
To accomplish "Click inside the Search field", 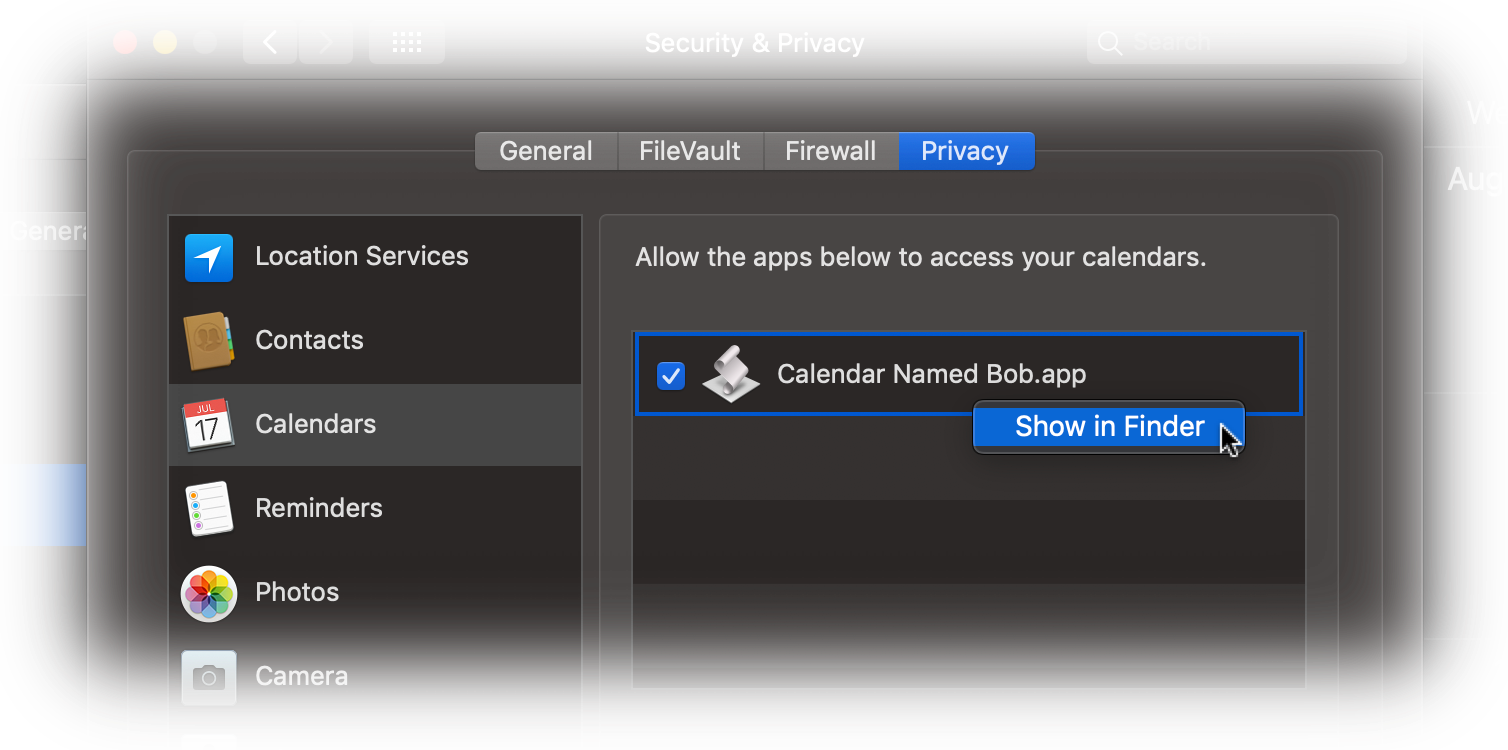I will click(1246, 42).
